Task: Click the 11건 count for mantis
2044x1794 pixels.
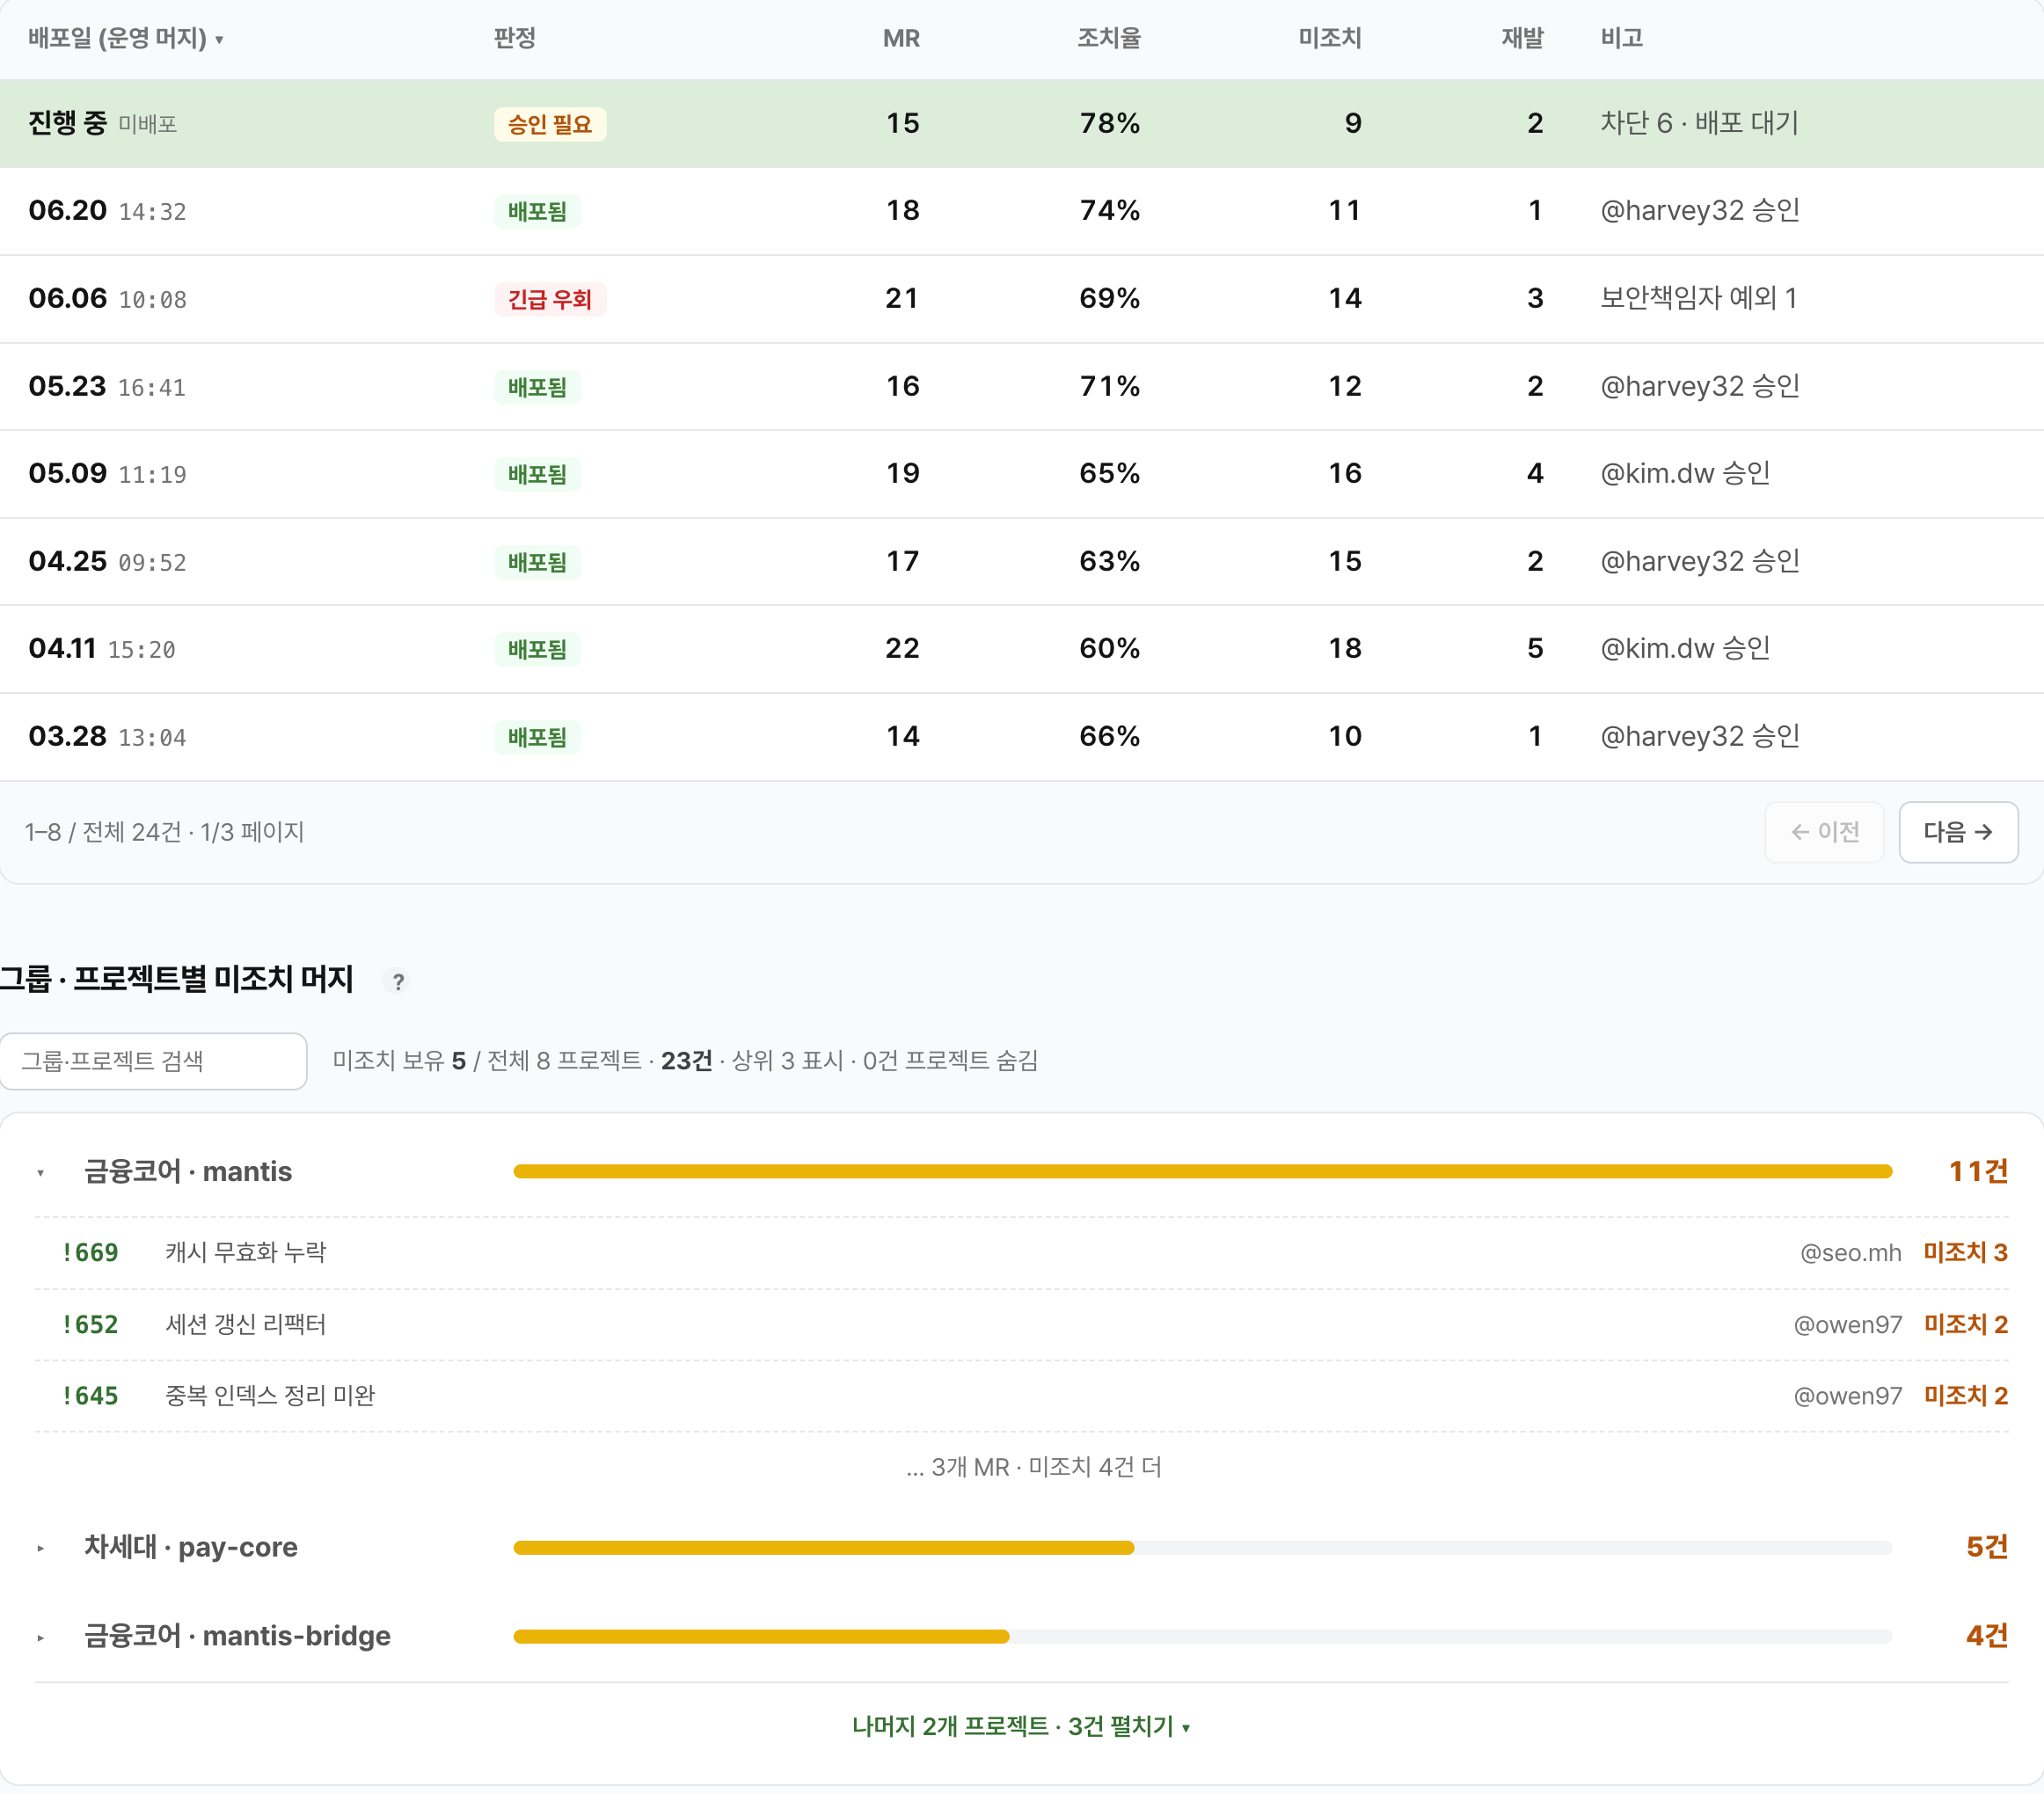Action: (1978, 1172)
